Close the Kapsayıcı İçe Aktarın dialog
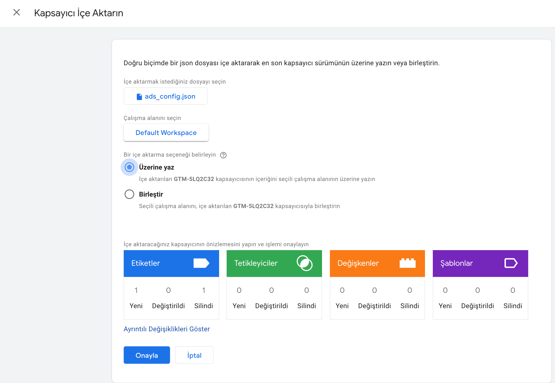The image size is (555, 383). click(16, 13)
